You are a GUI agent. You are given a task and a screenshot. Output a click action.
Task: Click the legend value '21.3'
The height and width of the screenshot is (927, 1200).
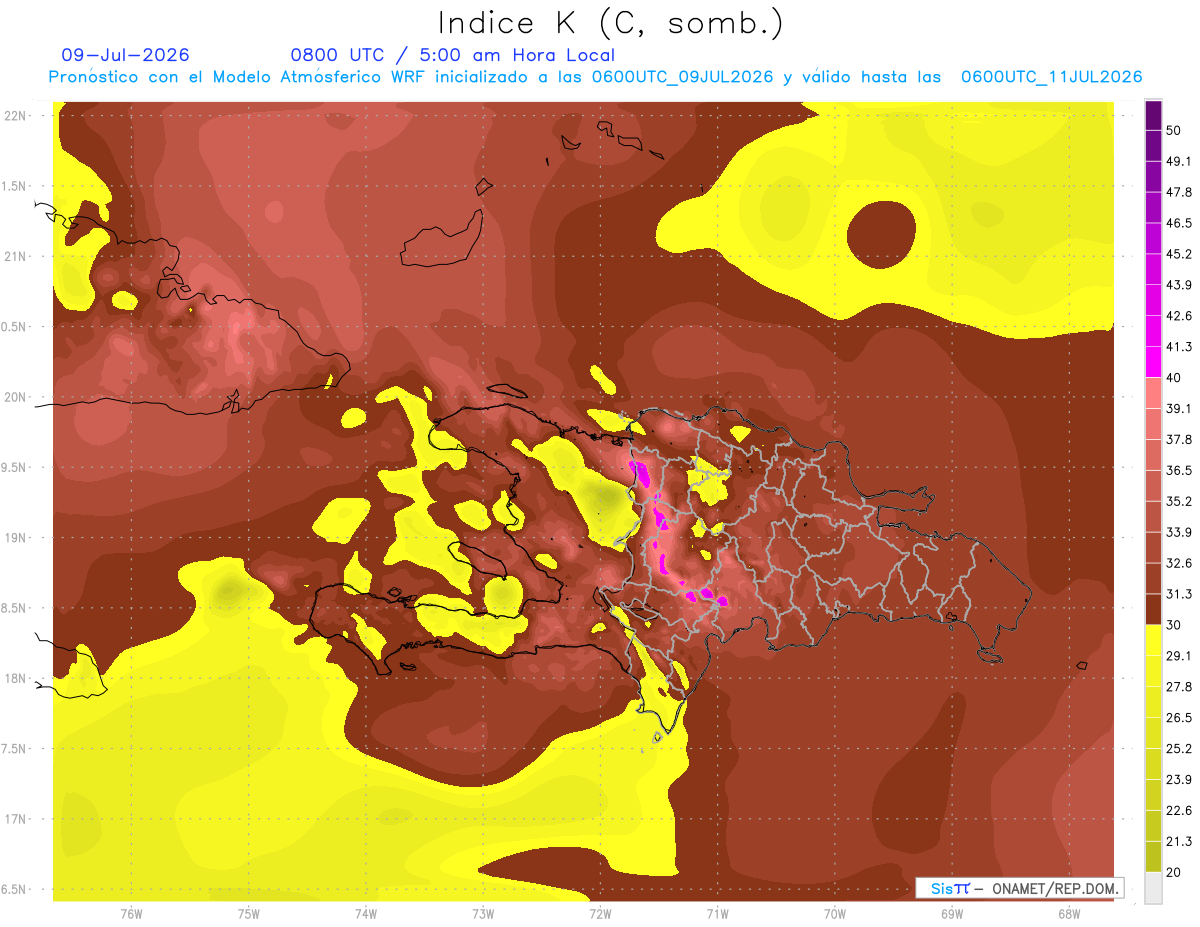1179,841
